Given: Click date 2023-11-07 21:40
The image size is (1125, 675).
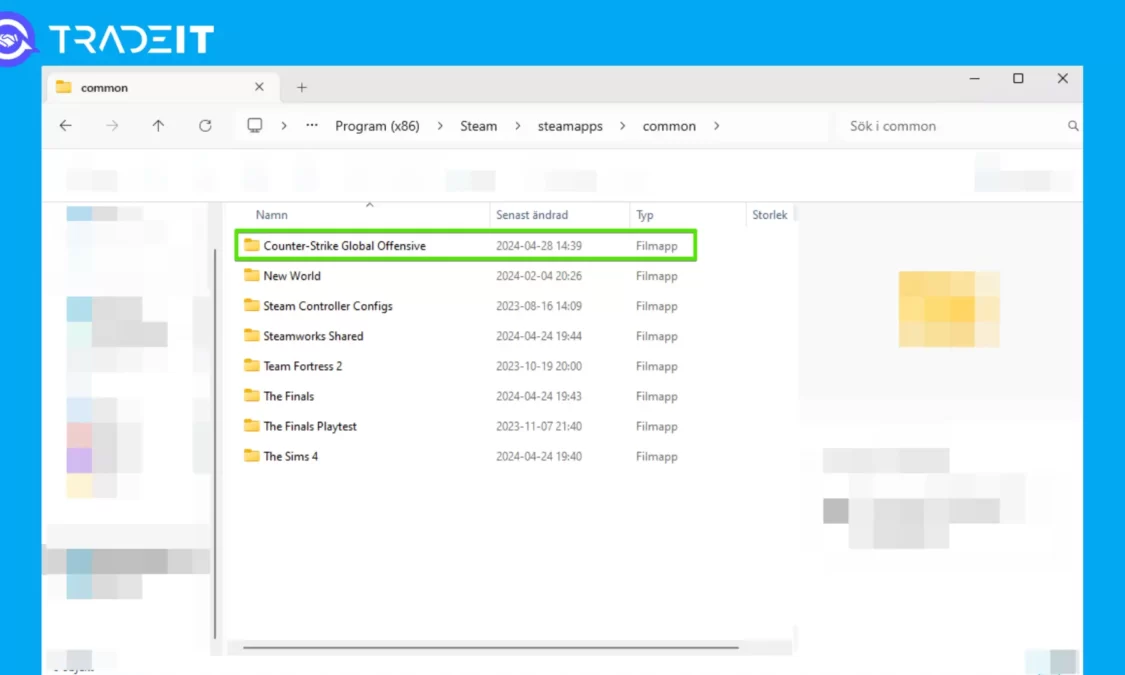Looking at the screenshot, I should 539,426.
